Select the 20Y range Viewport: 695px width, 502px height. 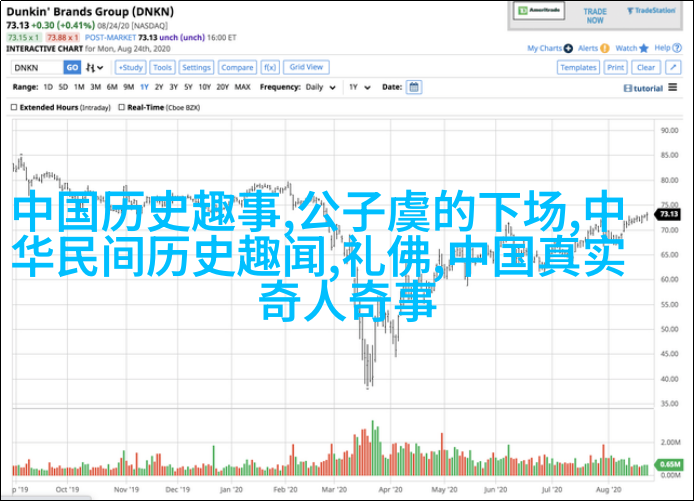pos(223,87)
